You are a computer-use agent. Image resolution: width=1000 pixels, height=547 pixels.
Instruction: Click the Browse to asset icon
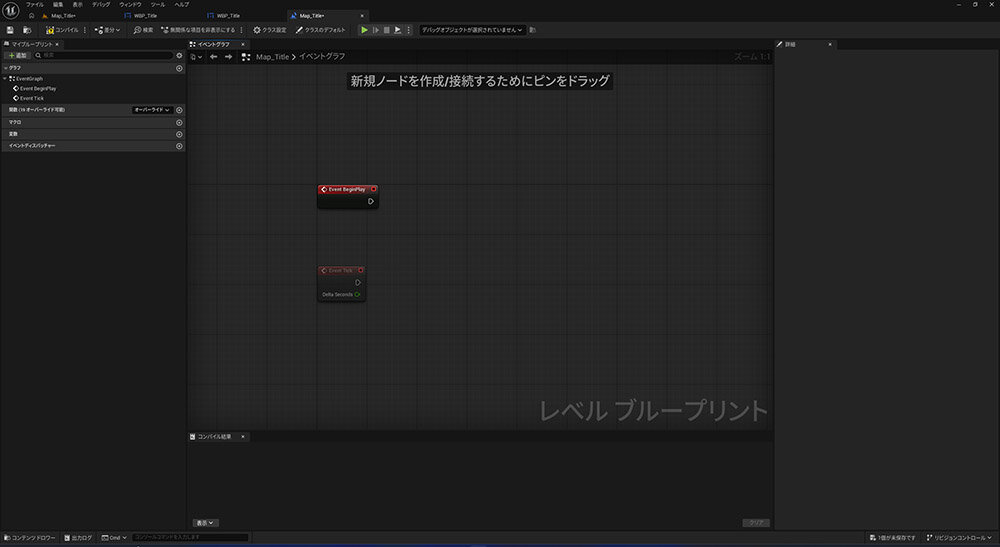click(27, 30)
